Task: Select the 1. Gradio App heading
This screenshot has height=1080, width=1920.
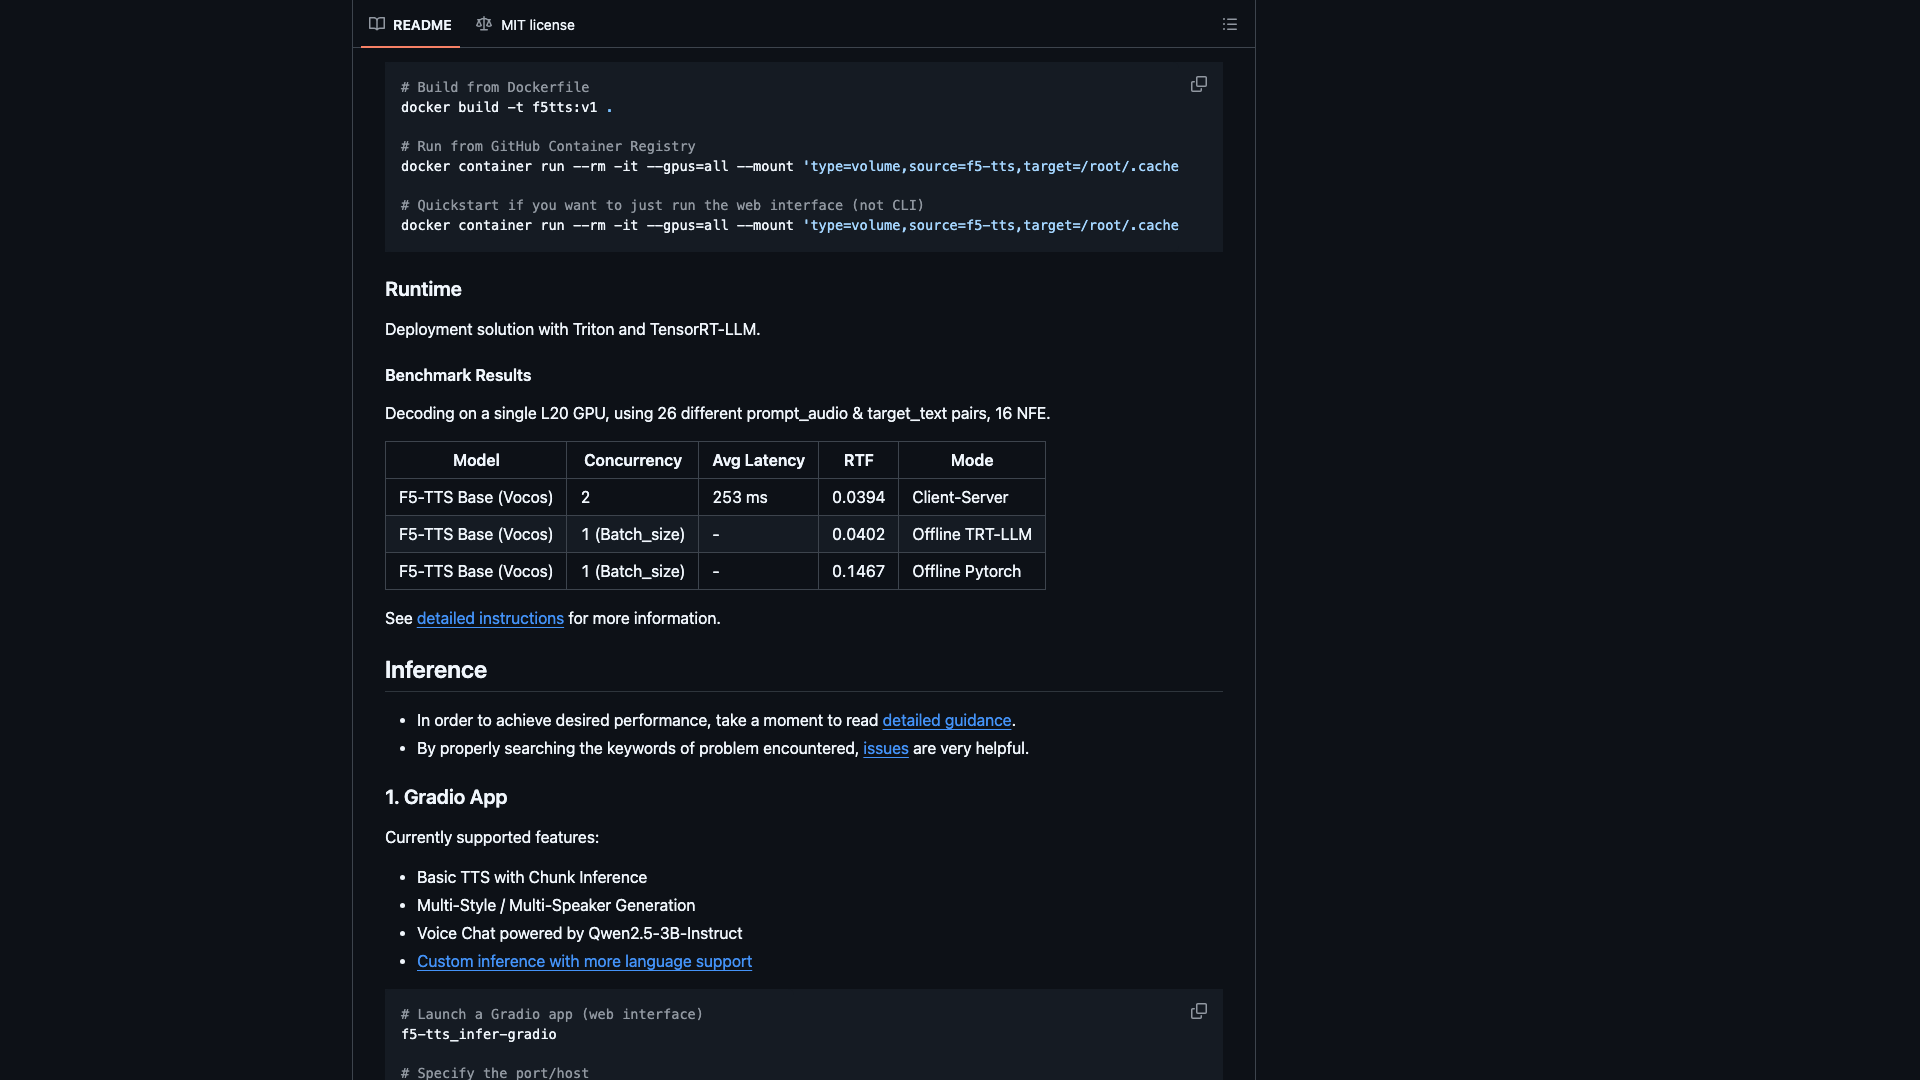Action: coord(446,797)
